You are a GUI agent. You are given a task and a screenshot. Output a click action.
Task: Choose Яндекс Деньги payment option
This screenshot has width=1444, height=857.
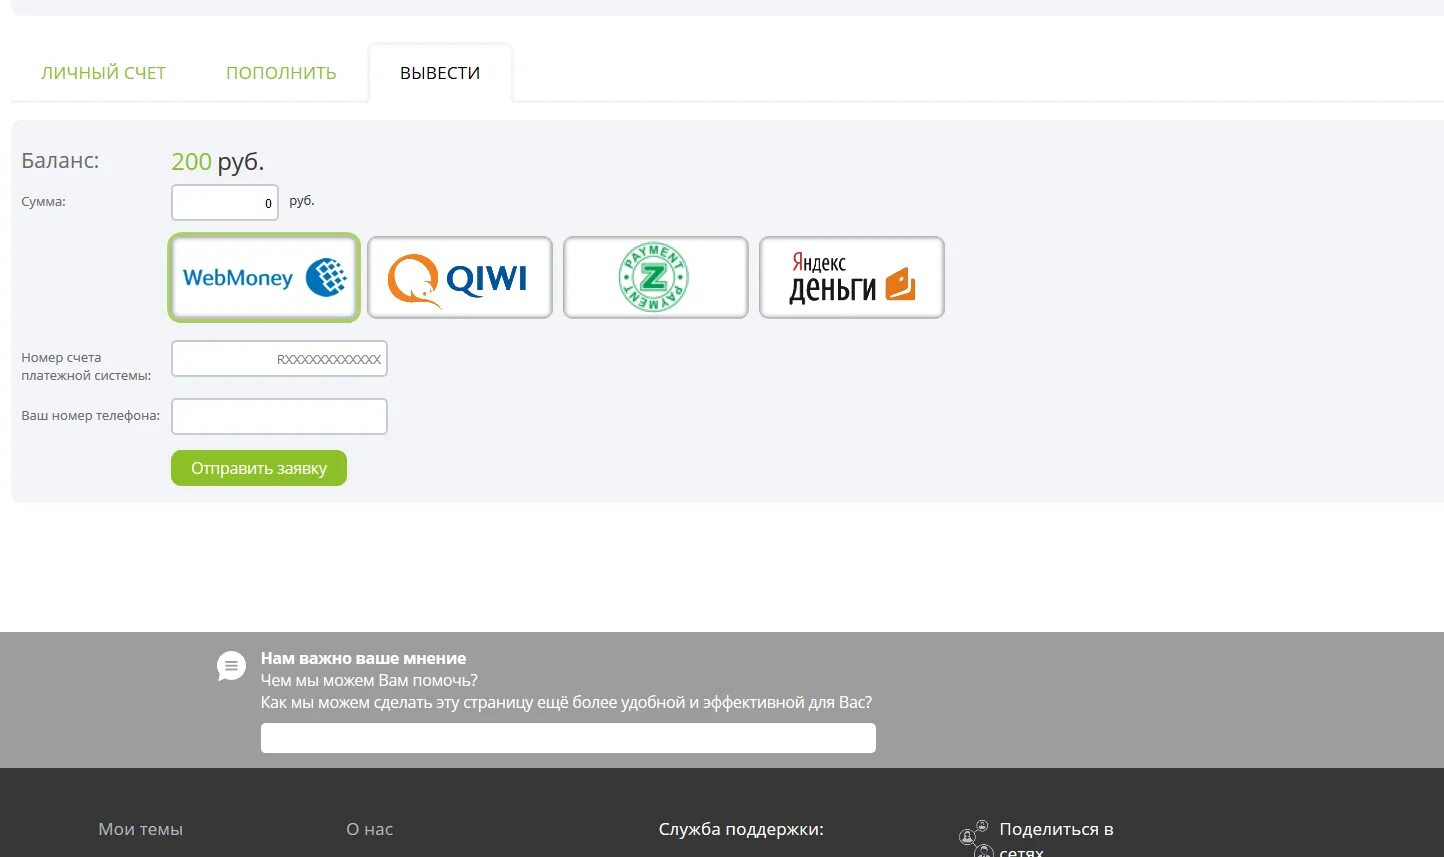tap(852, 278)
